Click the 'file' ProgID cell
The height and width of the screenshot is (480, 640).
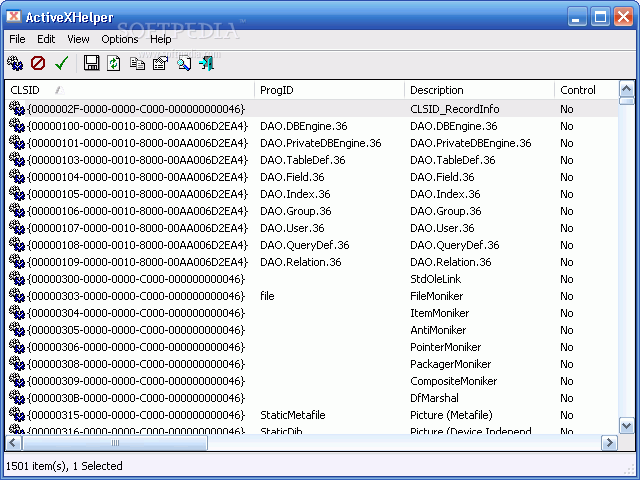[x=267, y=296]
